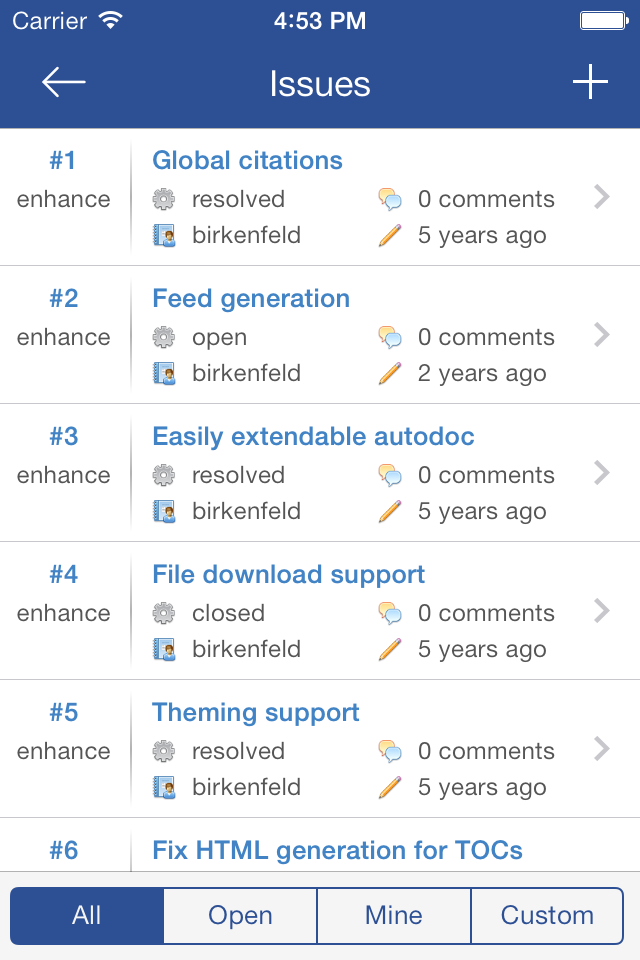Image resolution: width=640 pixels, height=960 pixels.
Task: Tap the gear status icon on issue #4
Action: pos(164,613)
